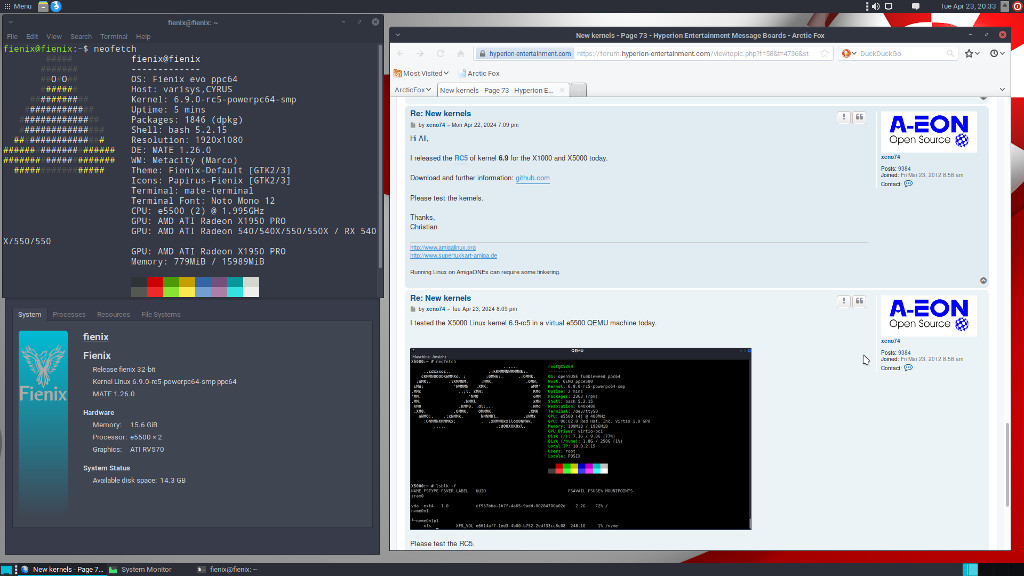Viewport: 1024px width, 576px height.
Task: Open the terminal Edit menu
Action: pyautogui.click(x=32, y=37)
